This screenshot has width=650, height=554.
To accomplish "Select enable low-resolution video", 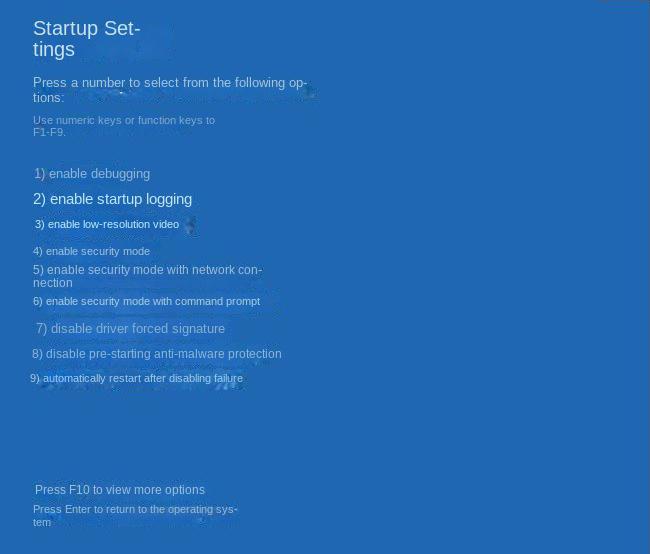I will (x=107, y=224).
